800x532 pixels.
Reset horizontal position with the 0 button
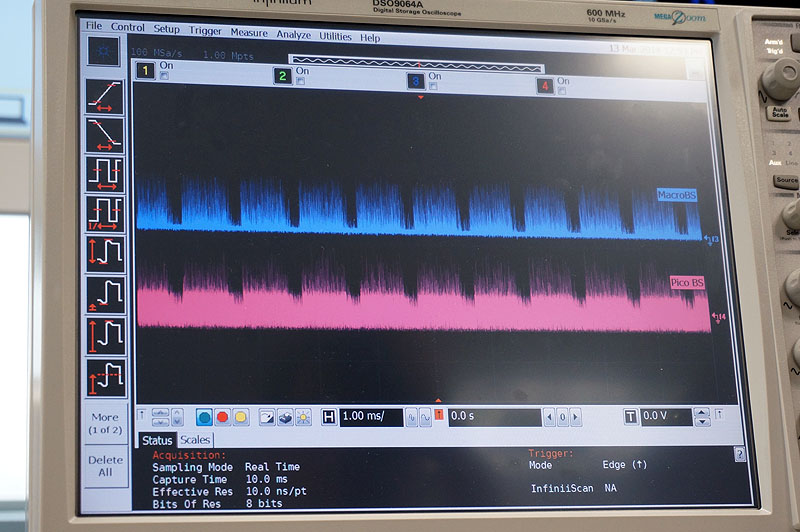562,418
